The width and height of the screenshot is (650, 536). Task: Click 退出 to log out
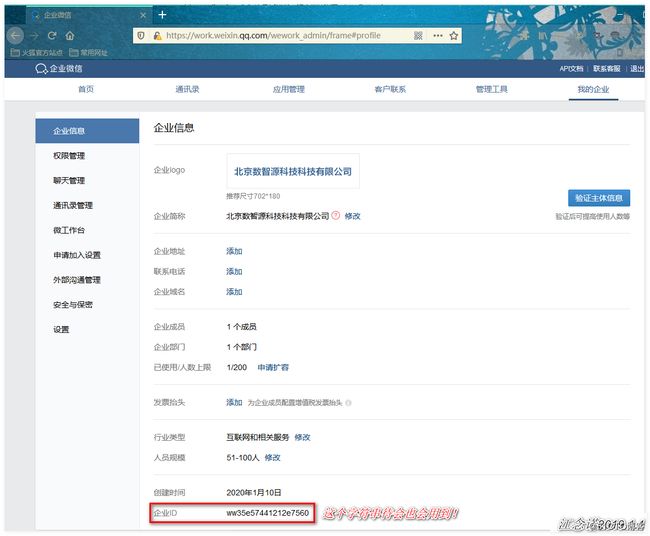pos(637,69)
